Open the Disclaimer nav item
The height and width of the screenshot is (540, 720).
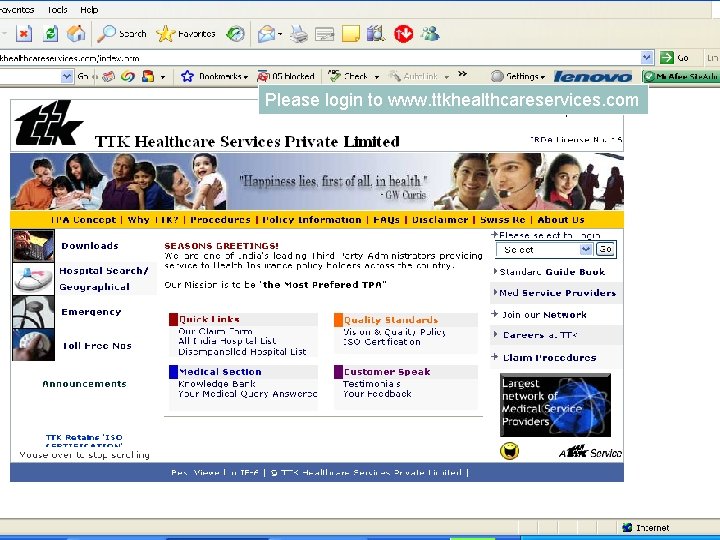coord(440,219)
